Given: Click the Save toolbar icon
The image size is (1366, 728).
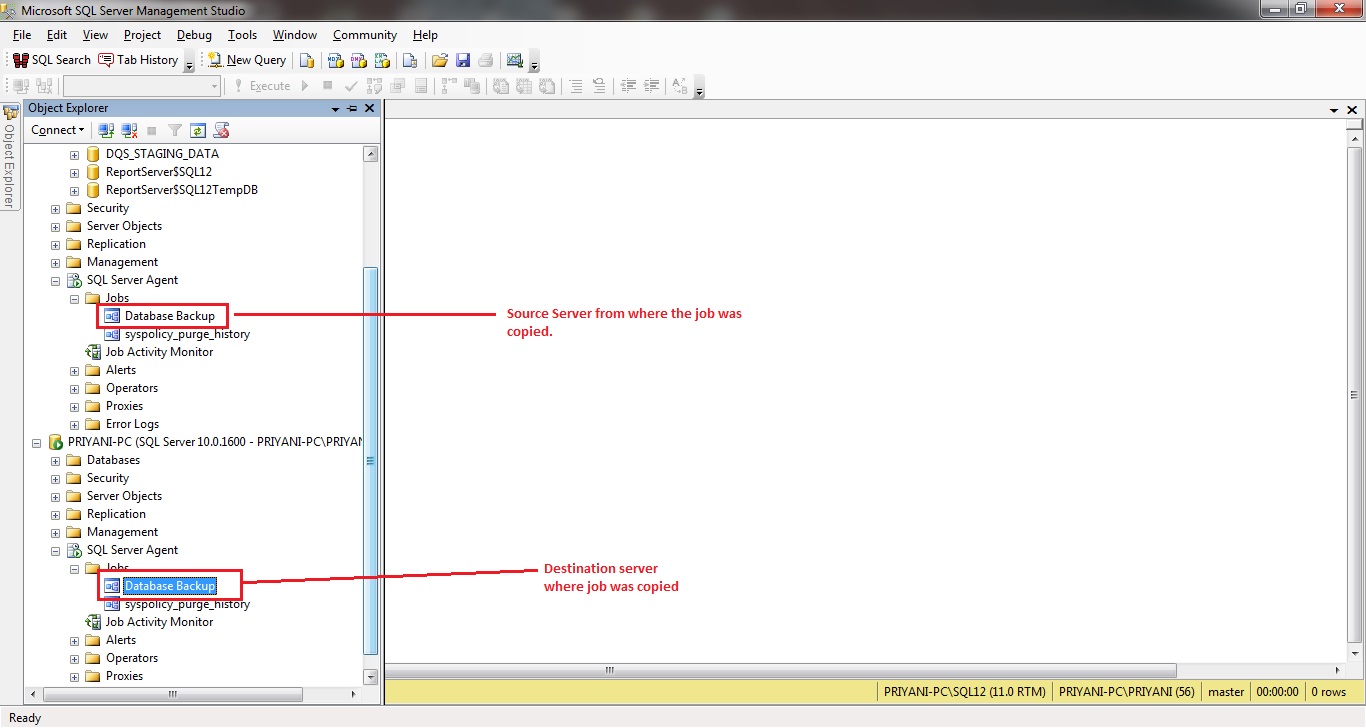Looking at the screenshot, I should pyautogui.click(x=462, y=60).
